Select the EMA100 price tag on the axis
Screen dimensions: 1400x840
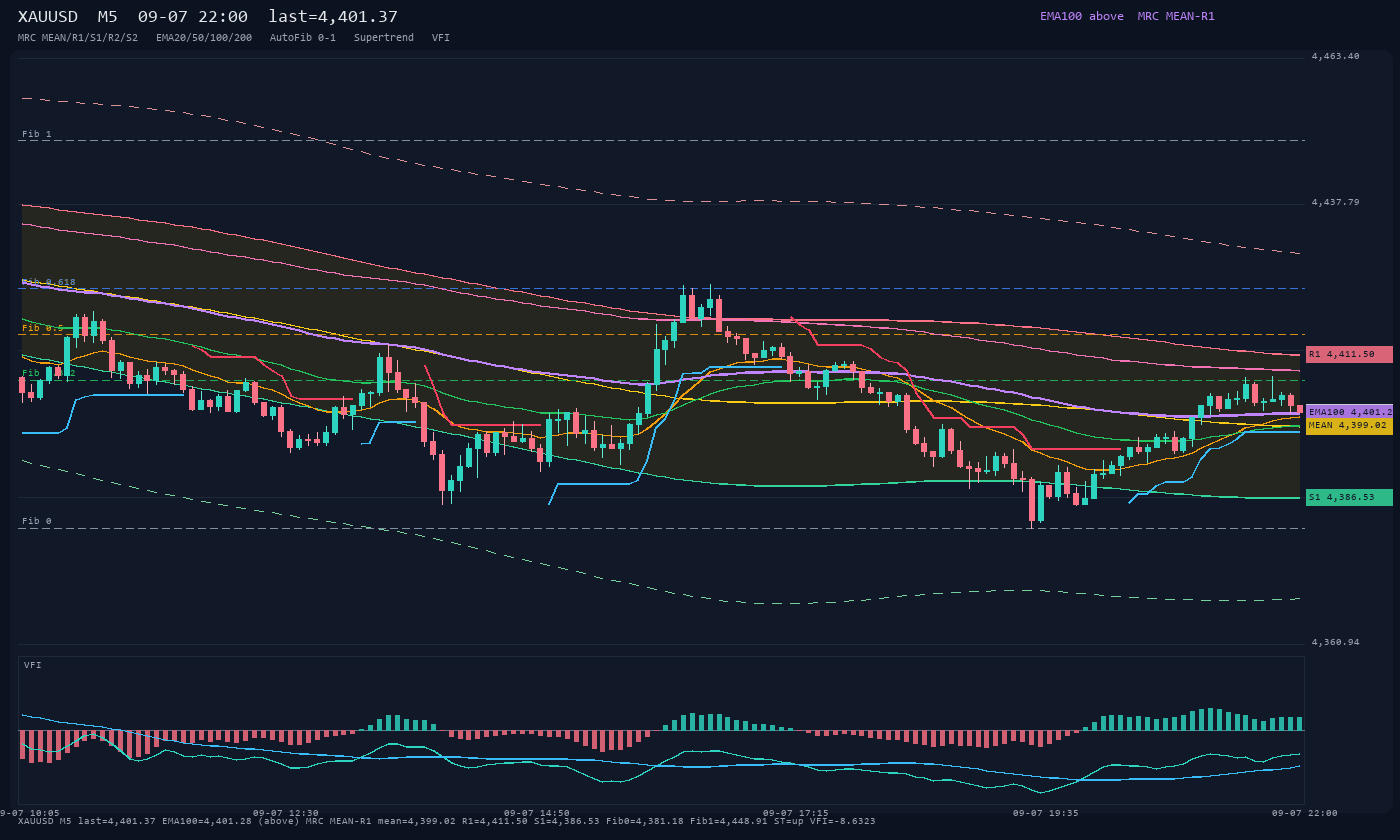pos(1349,411)
